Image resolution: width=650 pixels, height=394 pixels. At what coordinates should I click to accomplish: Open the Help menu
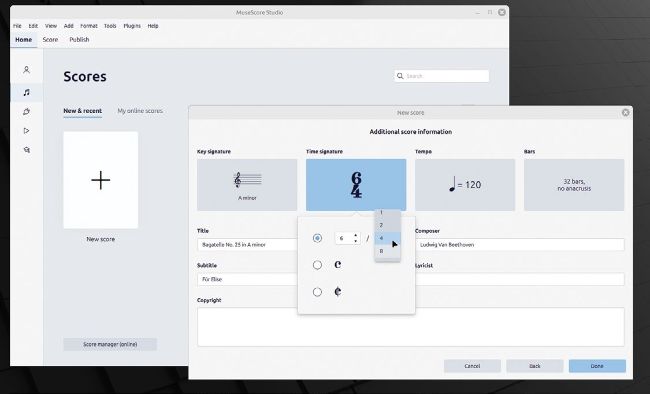tap(153, 26)
